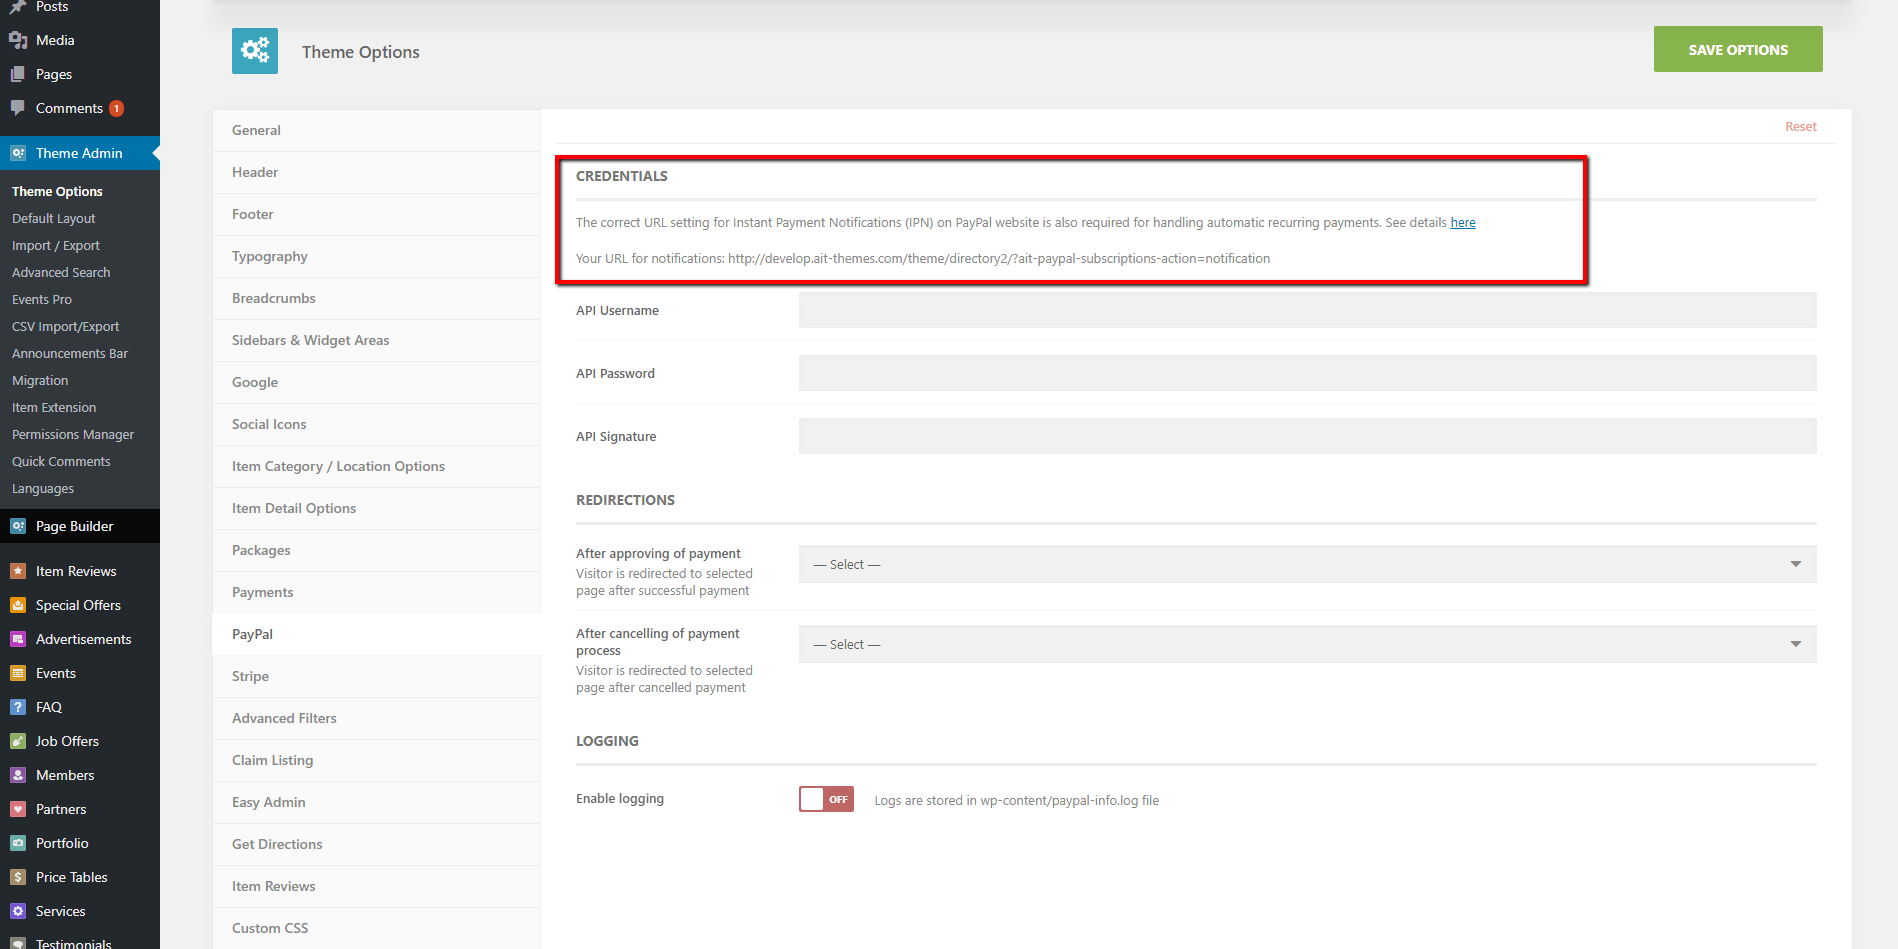Click the Partners heart icon

point(18,809)
